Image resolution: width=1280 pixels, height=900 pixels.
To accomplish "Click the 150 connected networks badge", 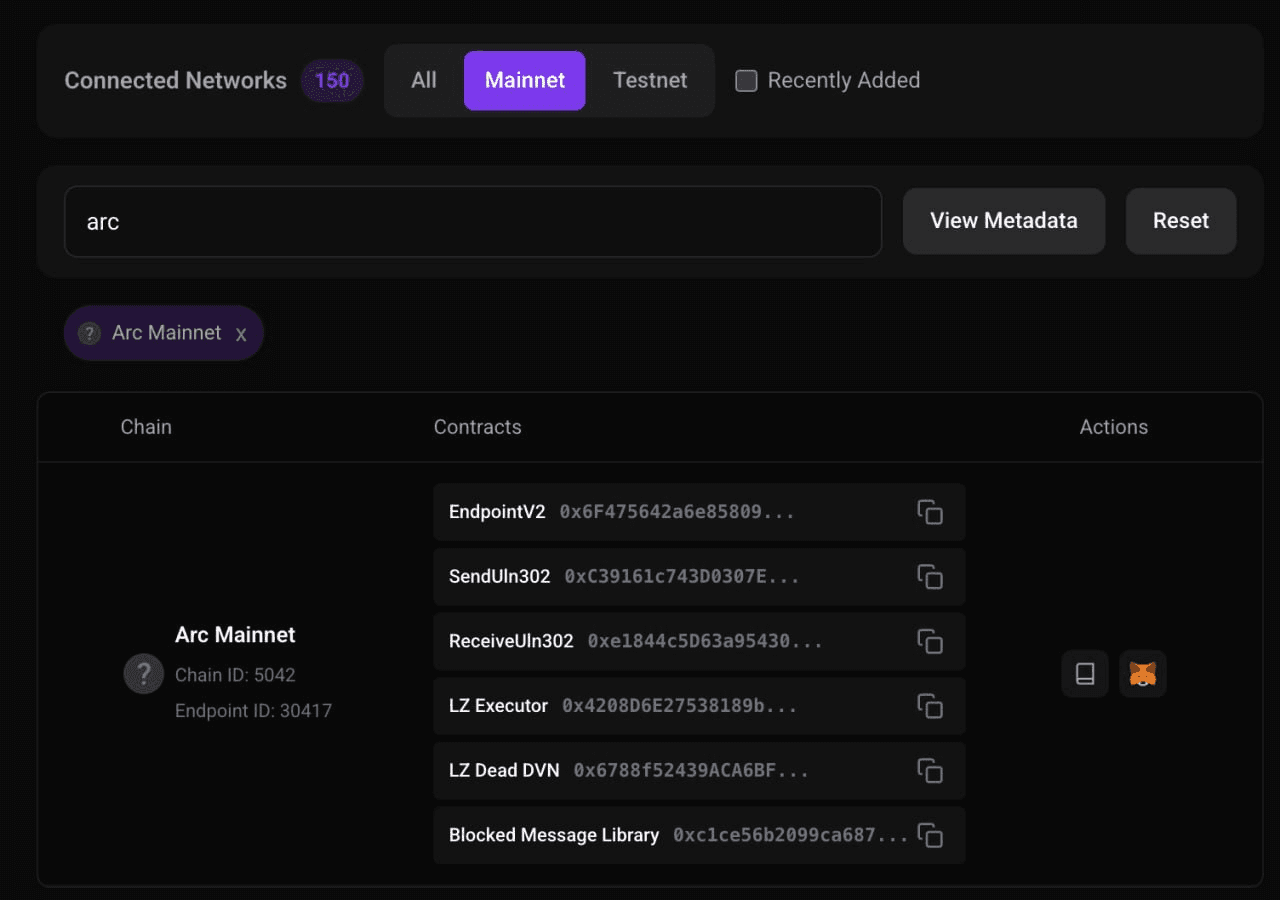I will pos(332,80).
